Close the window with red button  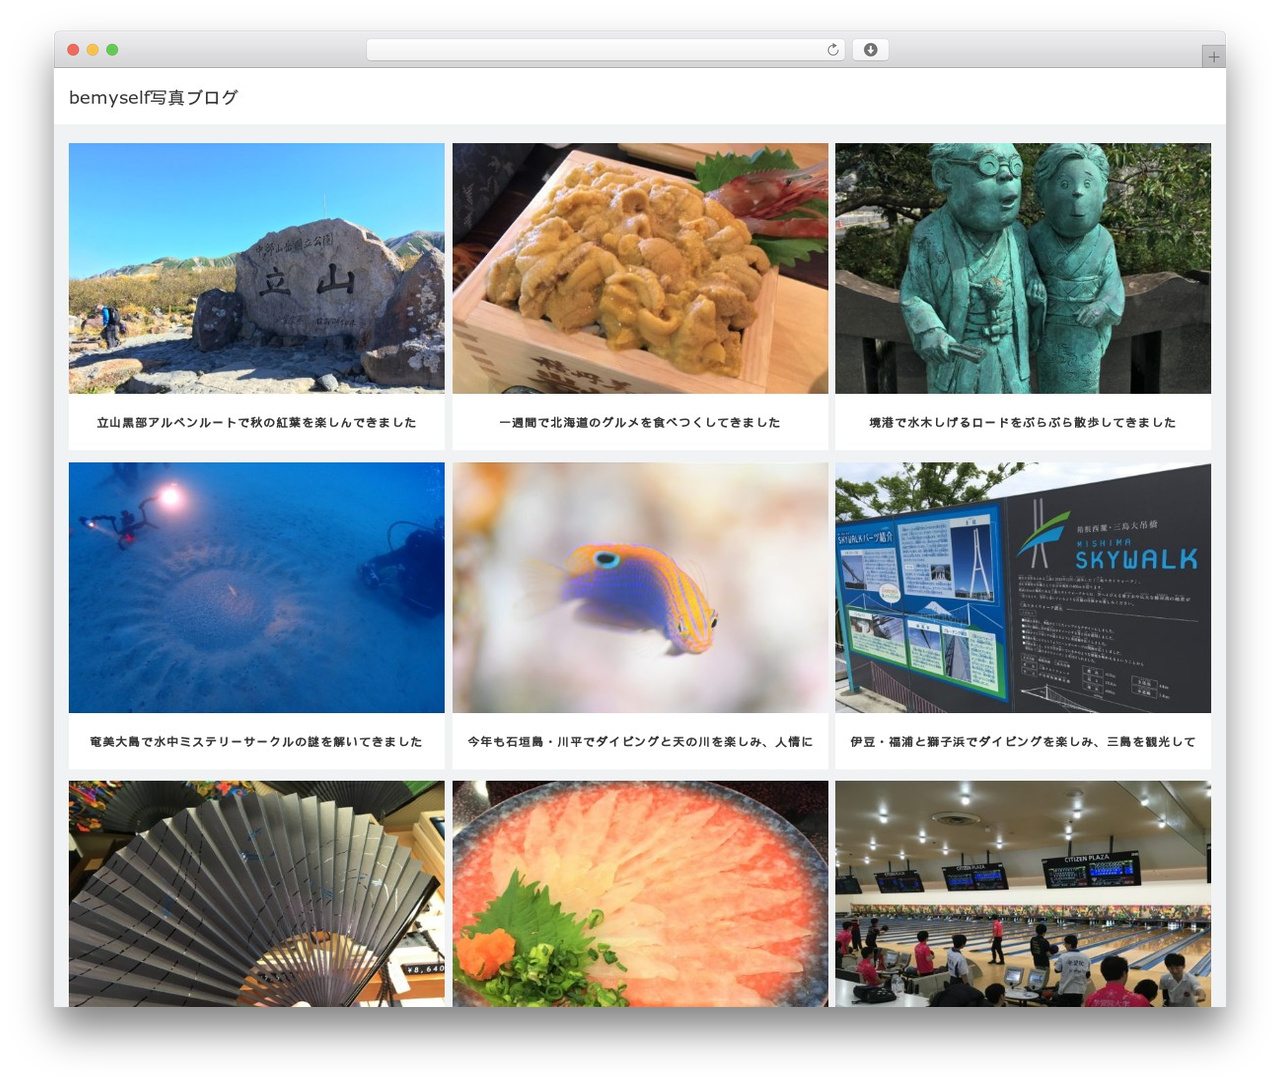[x=73, y=50]
